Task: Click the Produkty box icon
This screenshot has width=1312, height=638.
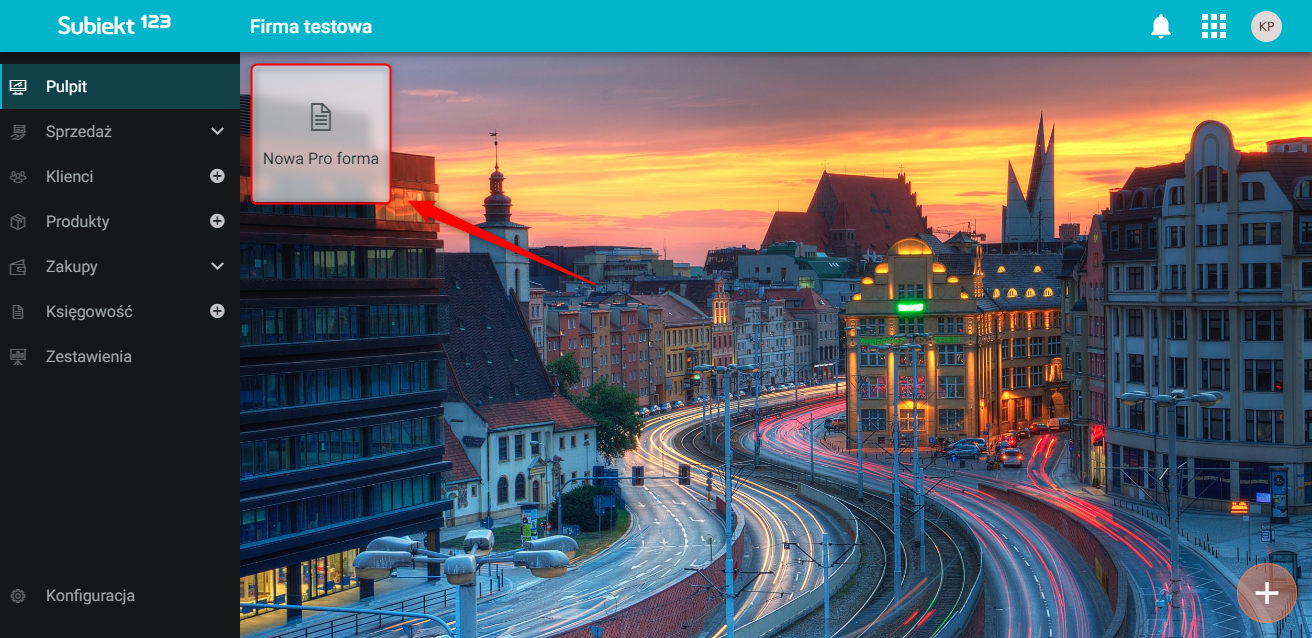Action: click(x=18, y=222)
